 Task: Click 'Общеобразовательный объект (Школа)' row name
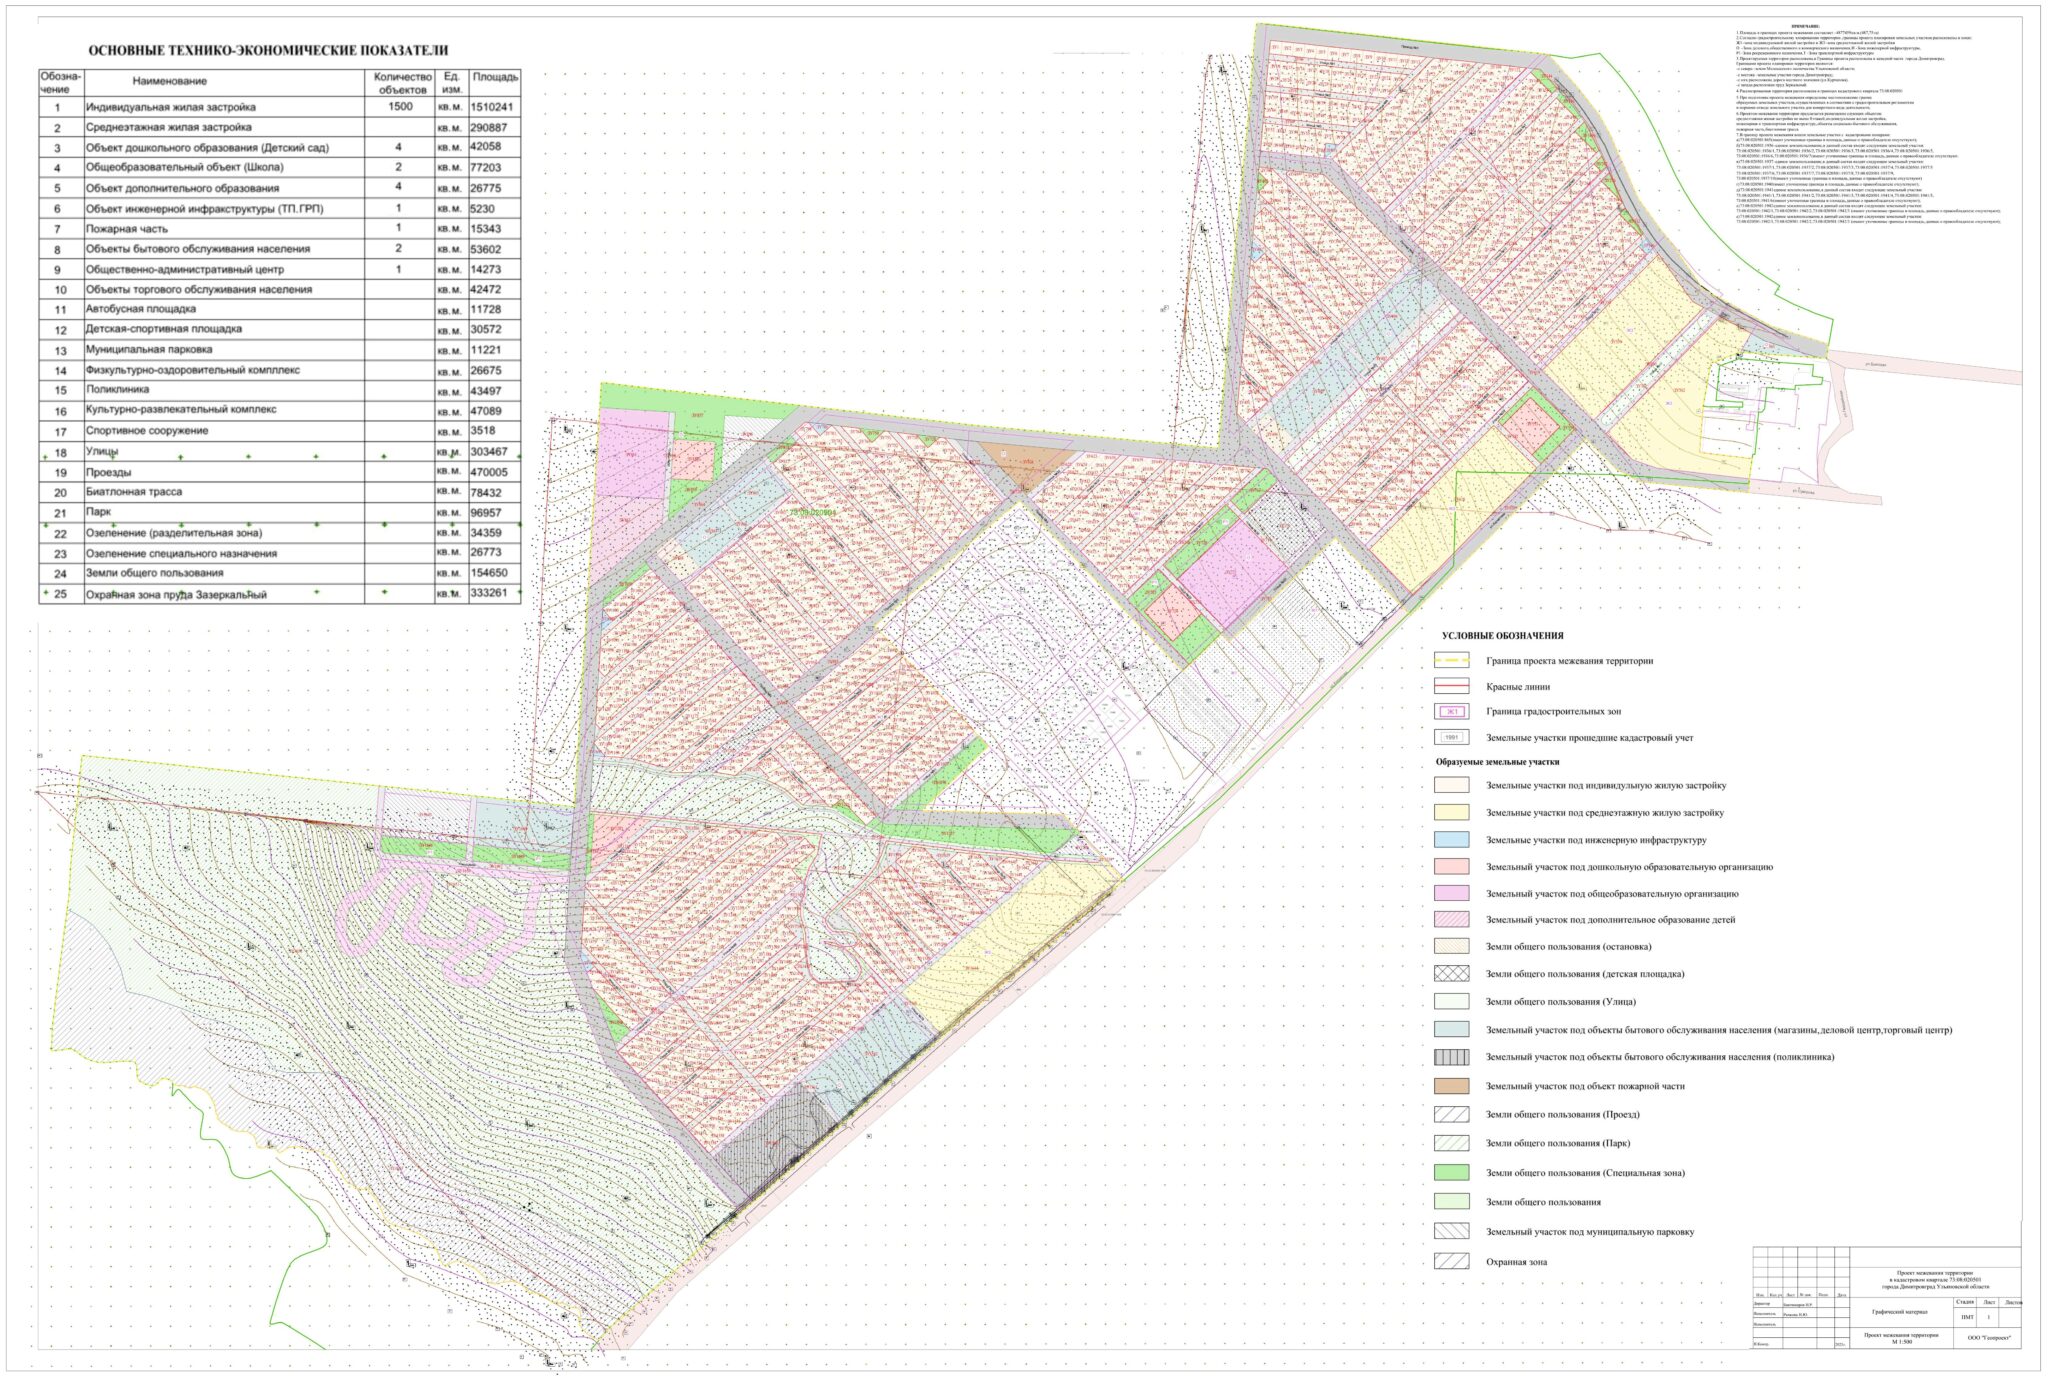pos(184,168)
